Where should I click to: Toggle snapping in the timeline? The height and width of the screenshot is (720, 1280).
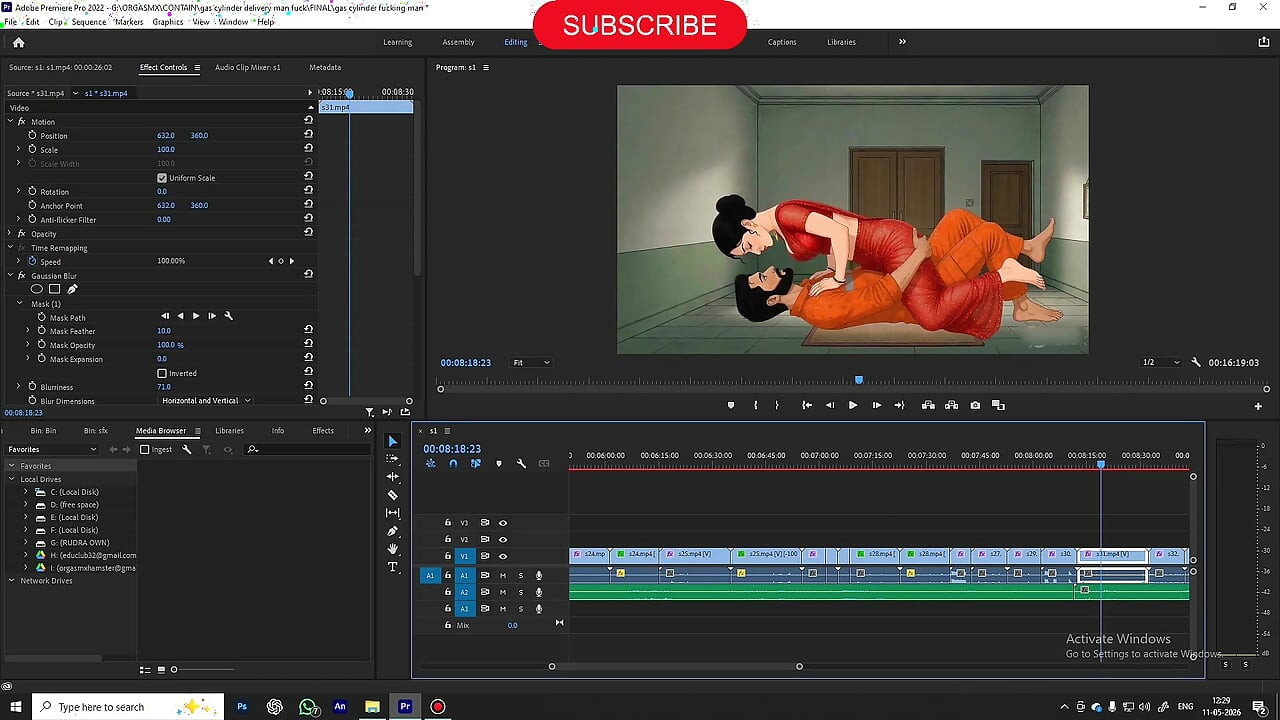(x=453, y=464)
